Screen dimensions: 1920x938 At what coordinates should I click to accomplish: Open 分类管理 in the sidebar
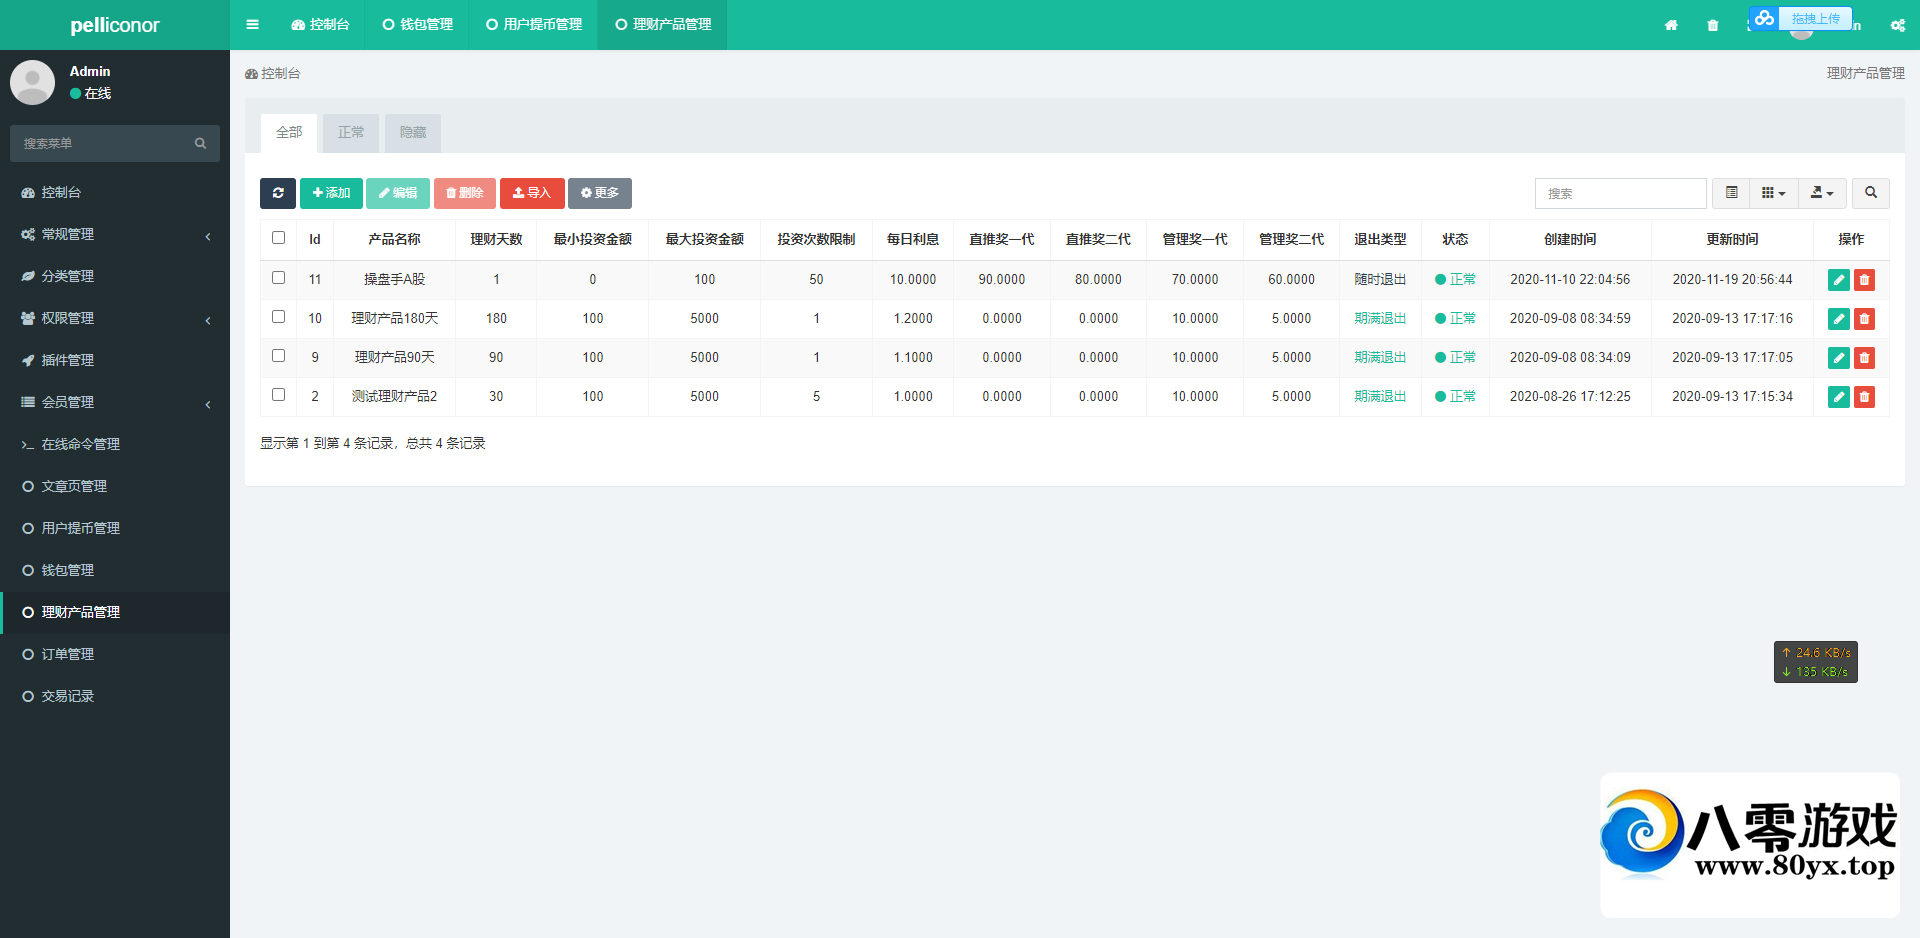click(115, 276)
